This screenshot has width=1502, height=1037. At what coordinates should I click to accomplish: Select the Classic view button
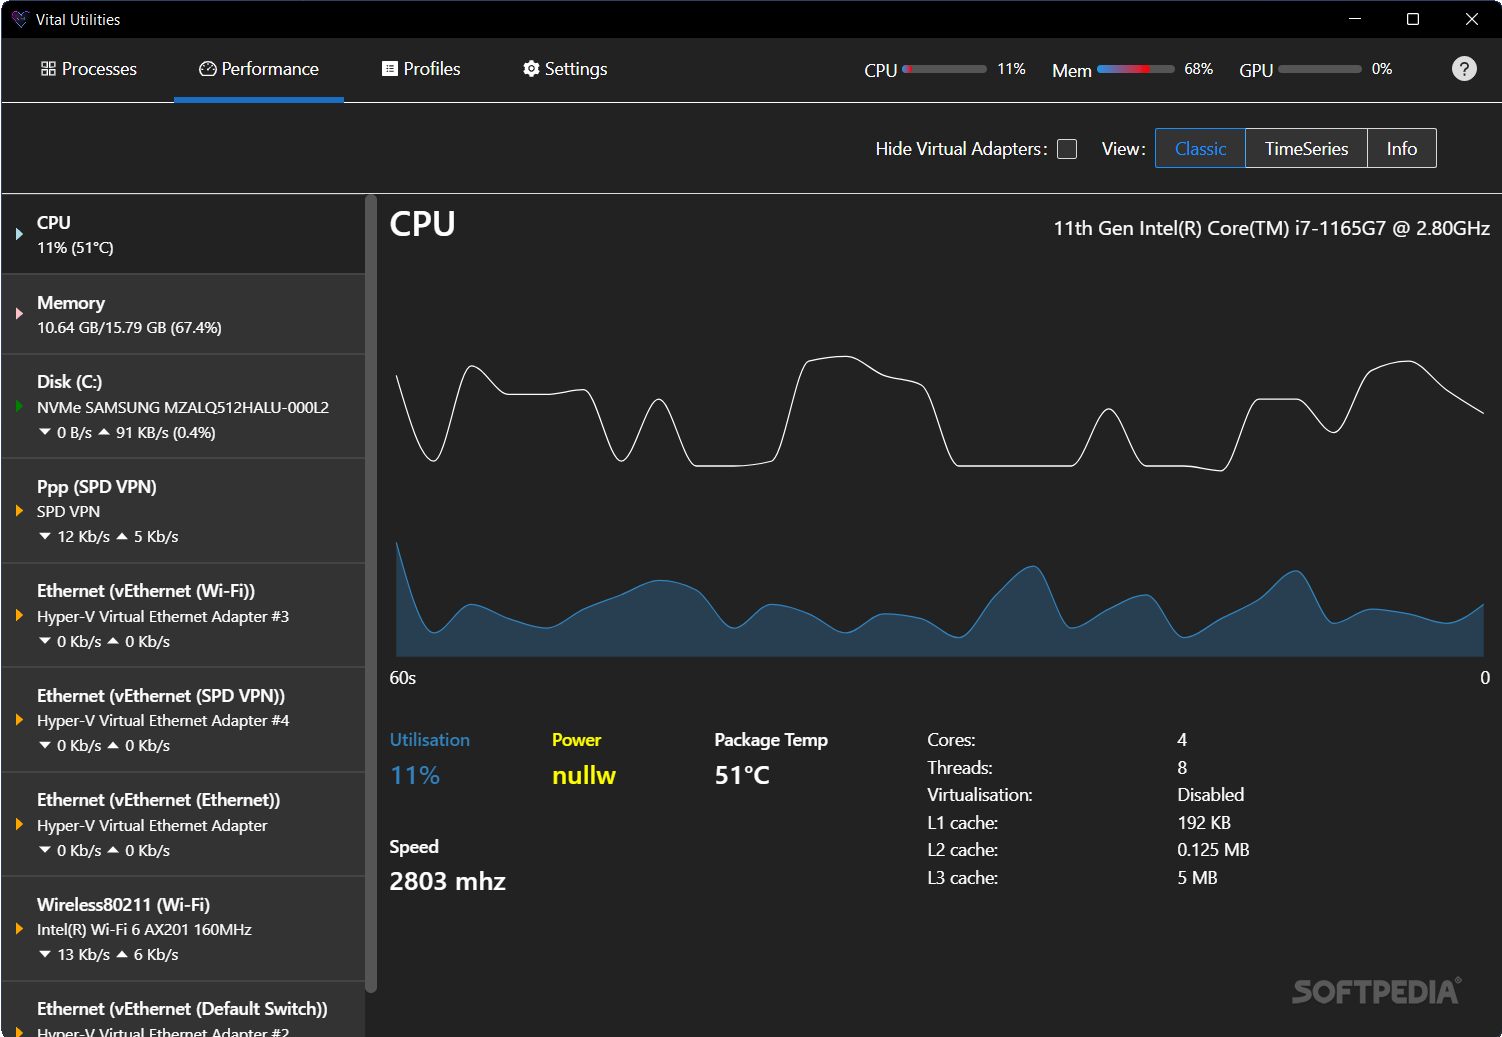pos(1200,148)
